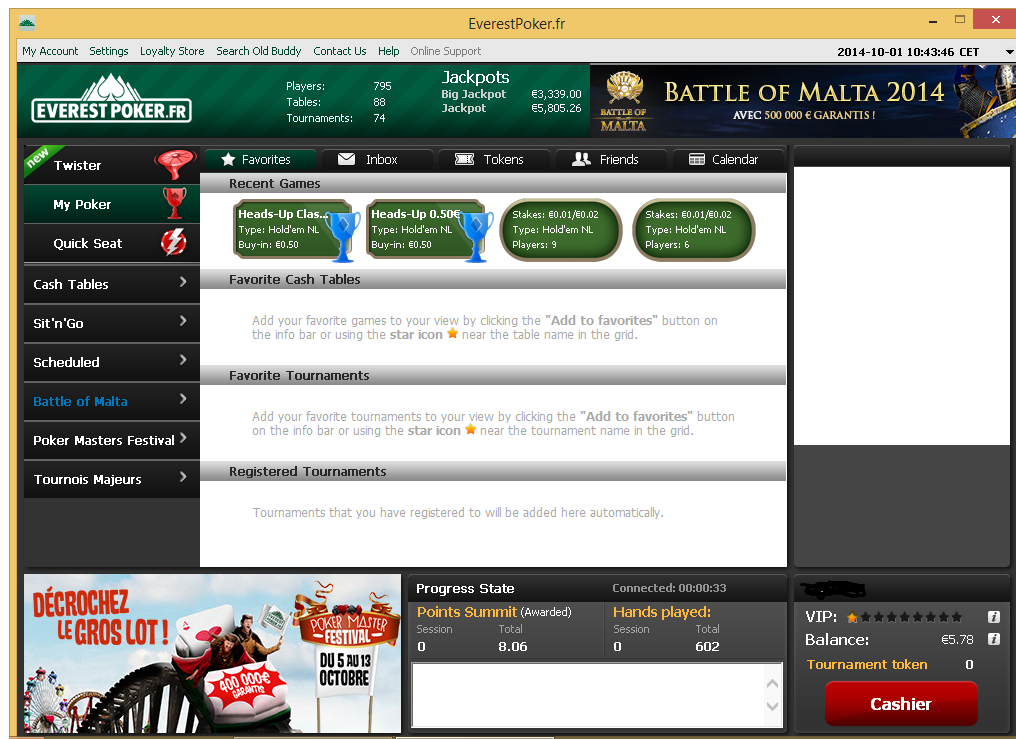Screen dimensions: 1016x739
Task: Open the Contact Us menu
Action: click(340, 51)
